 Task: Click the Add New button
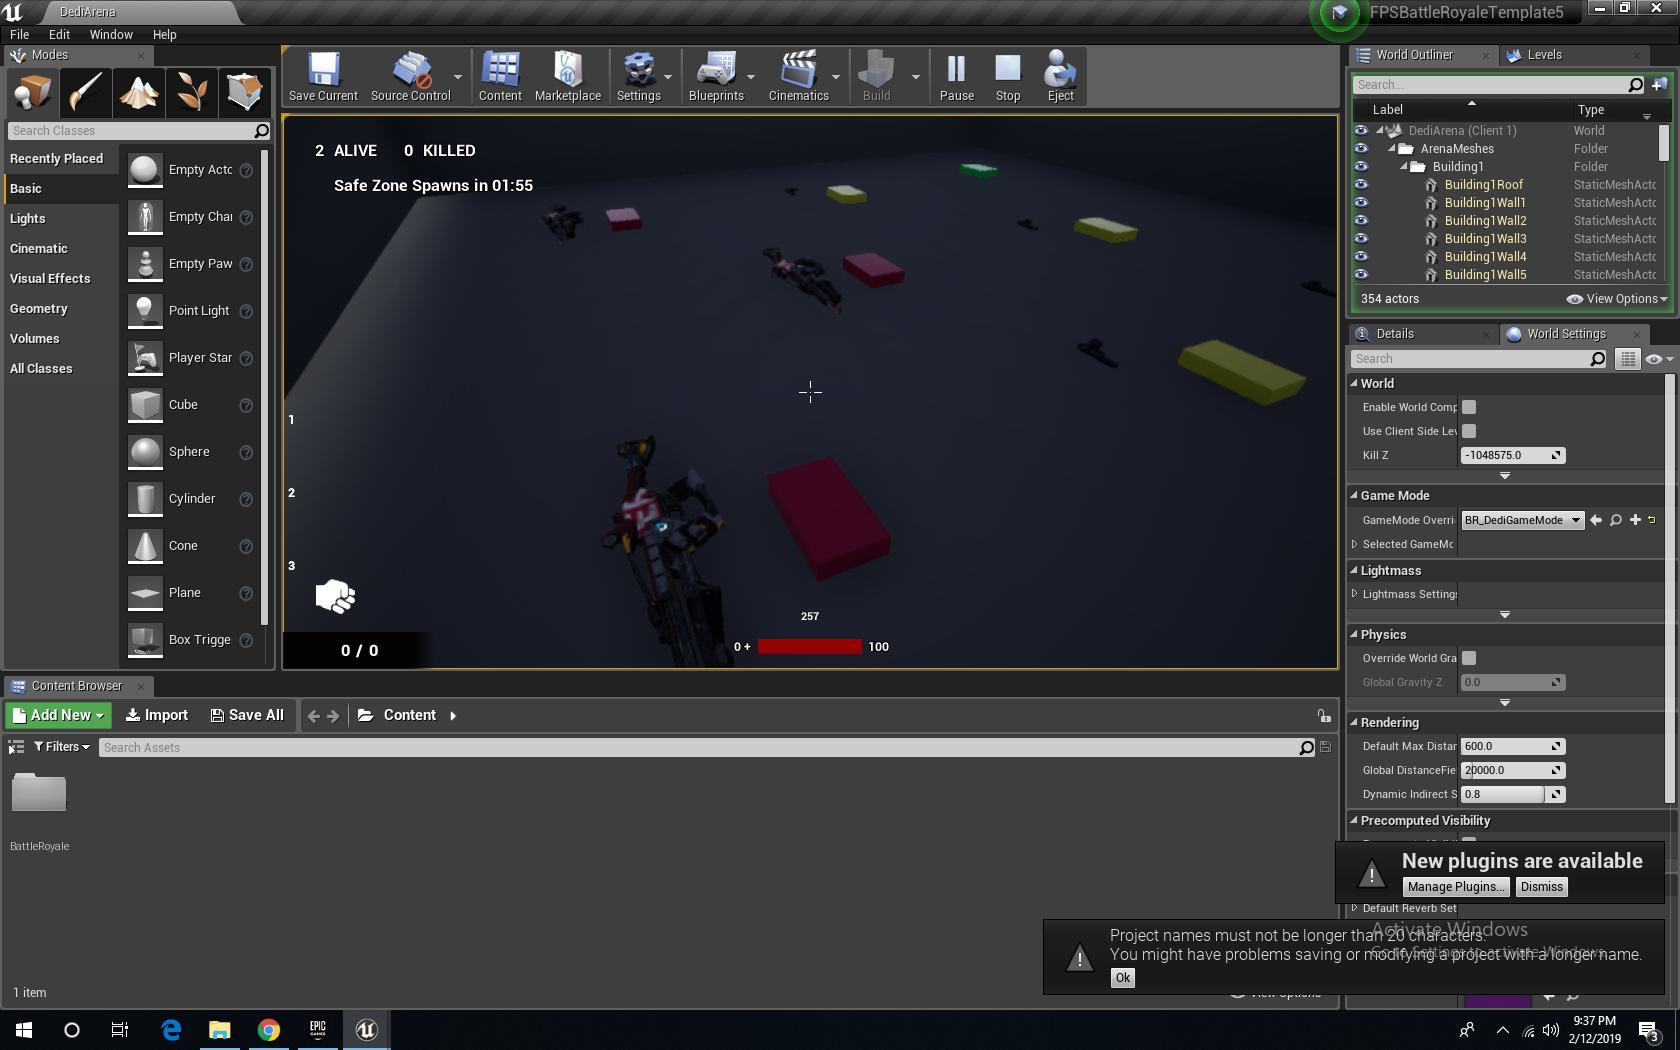point(58,715)
